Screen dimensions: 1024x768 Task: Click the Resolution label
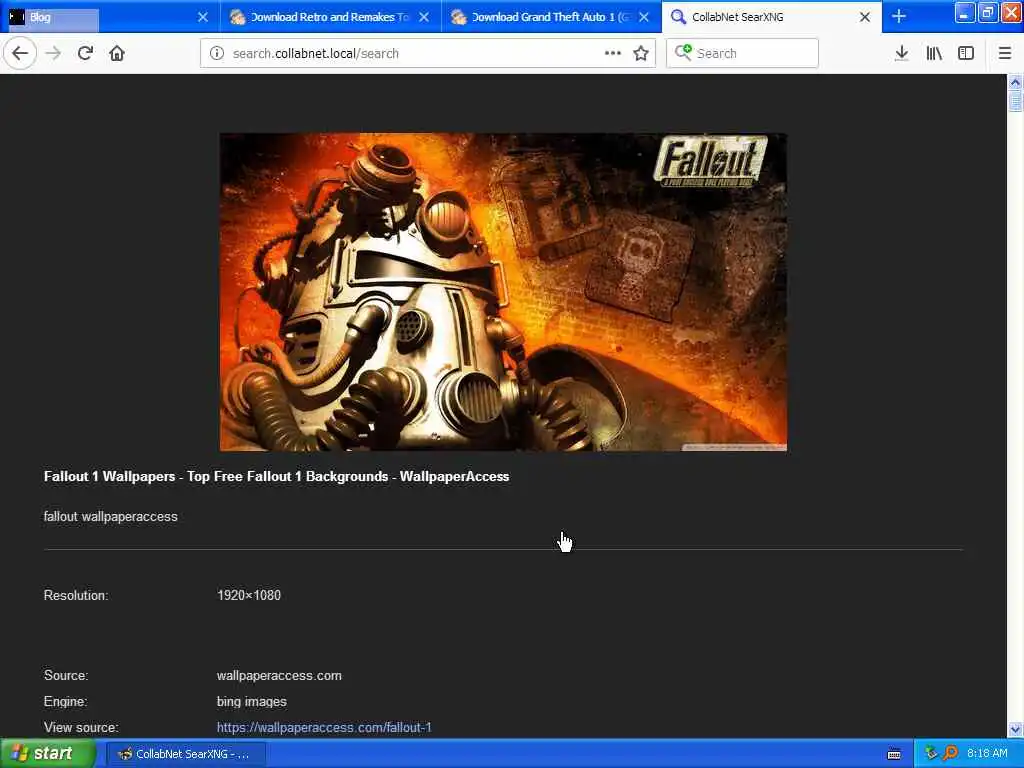tap(76, 595)
